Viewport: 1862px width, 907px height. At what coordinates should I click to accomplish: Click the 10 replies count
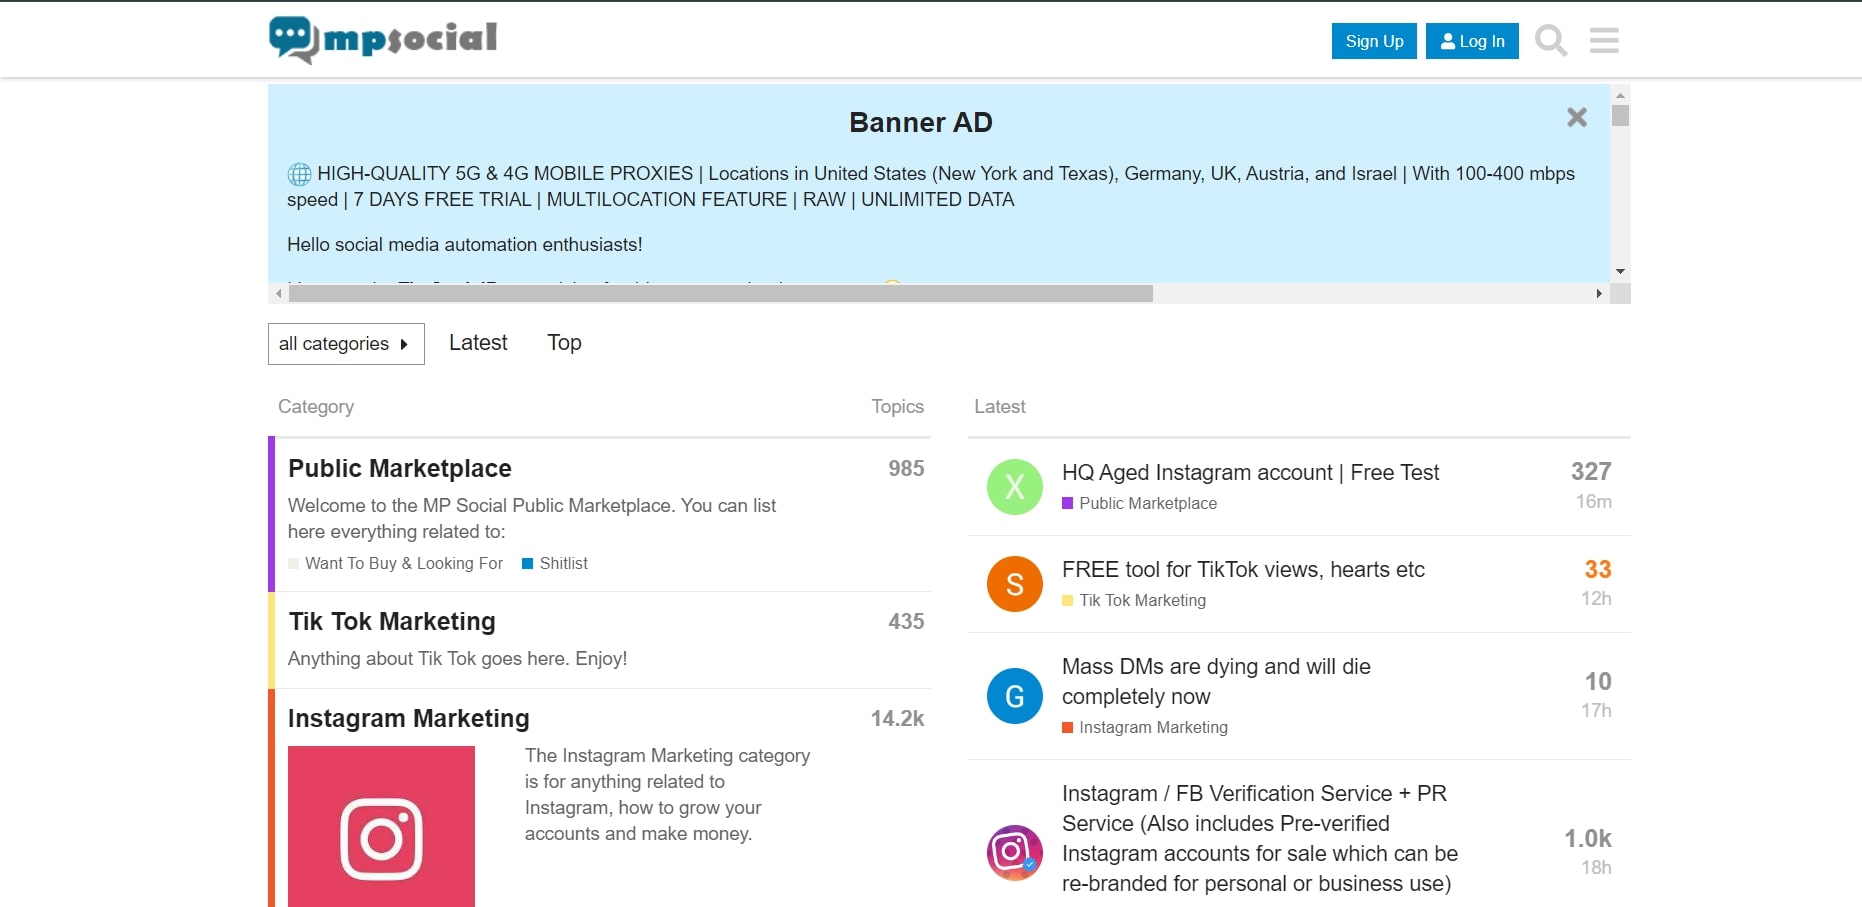tap(1598, 681)
